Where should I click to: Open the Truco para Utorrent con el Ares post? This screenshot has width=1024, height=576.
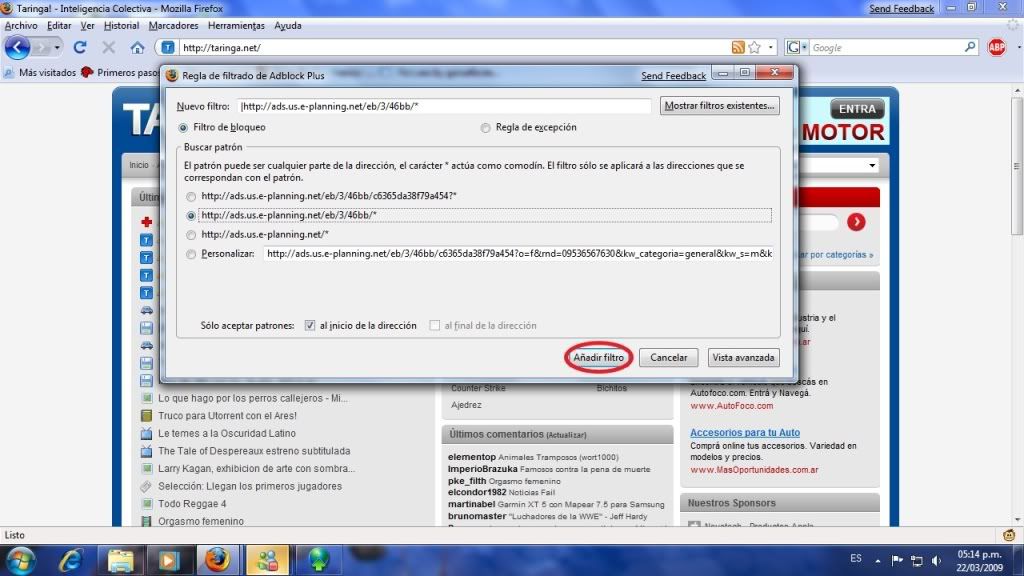[227, 415]
